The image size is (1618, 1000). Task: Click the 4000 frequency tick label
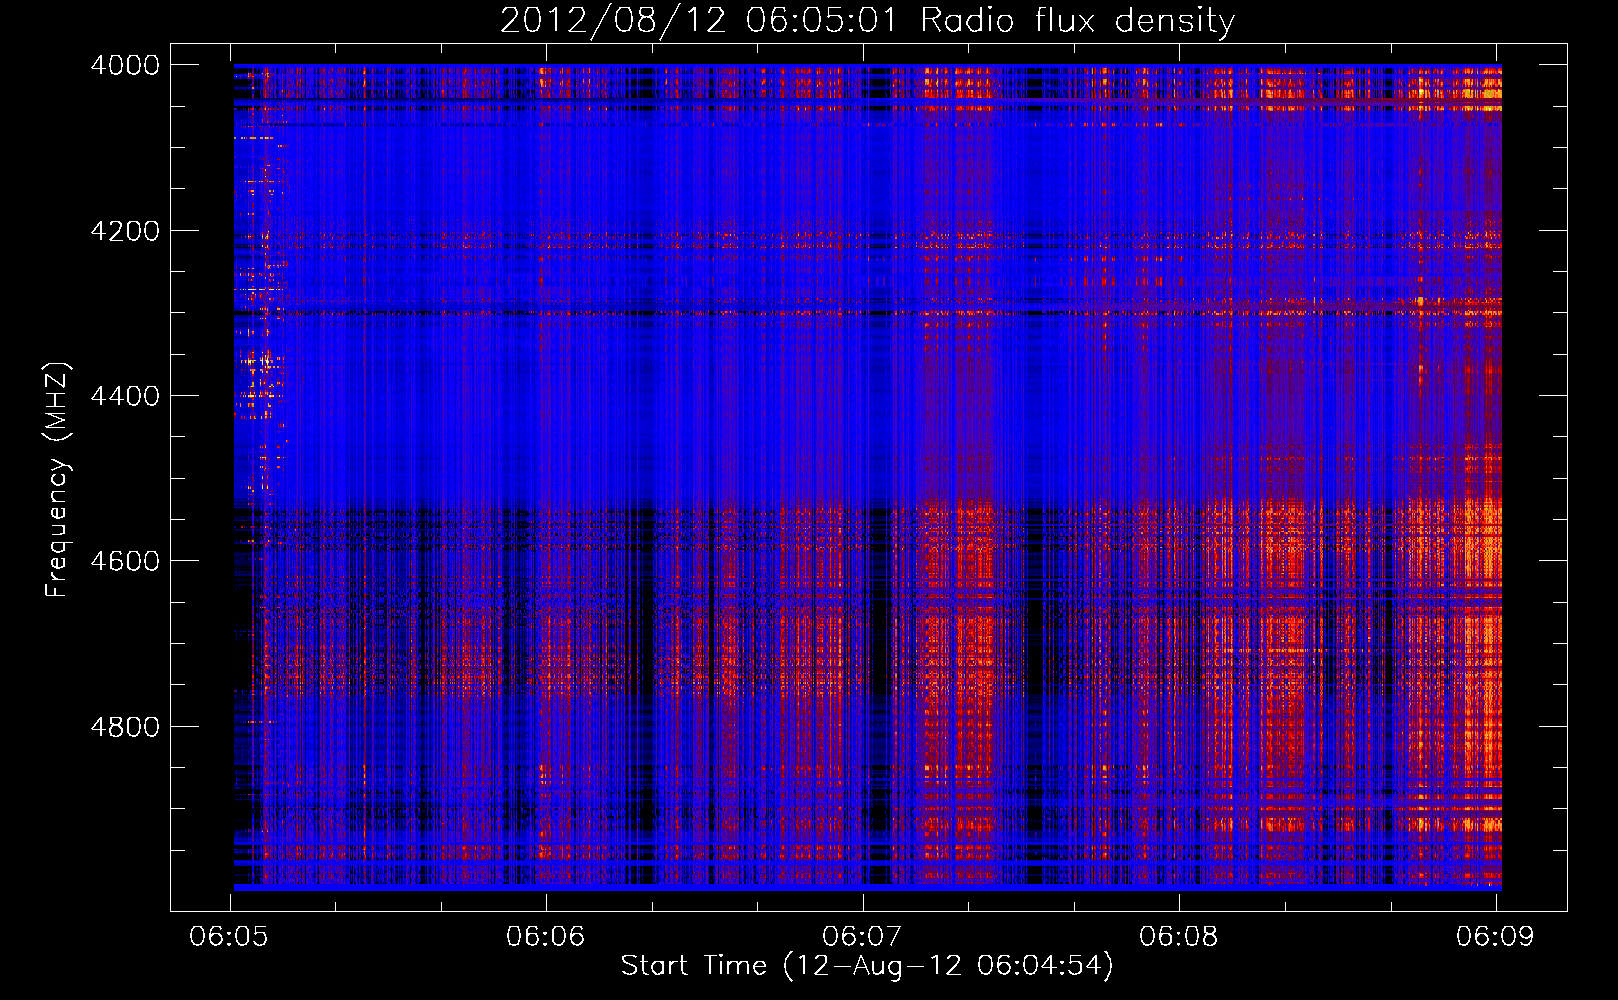tap(125, 65)
